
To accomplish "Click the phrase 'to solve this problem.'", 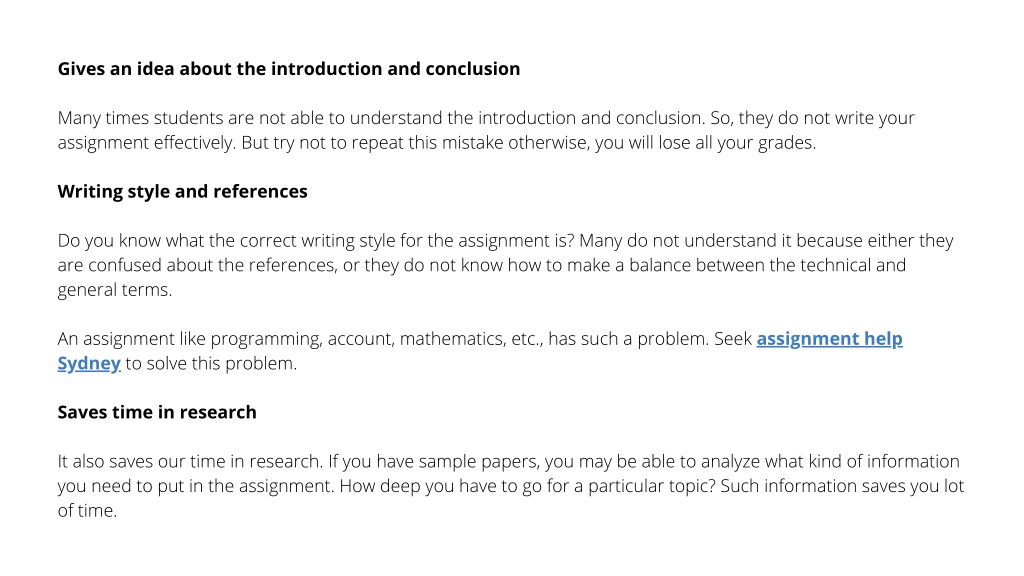I will tap(211, 364).
